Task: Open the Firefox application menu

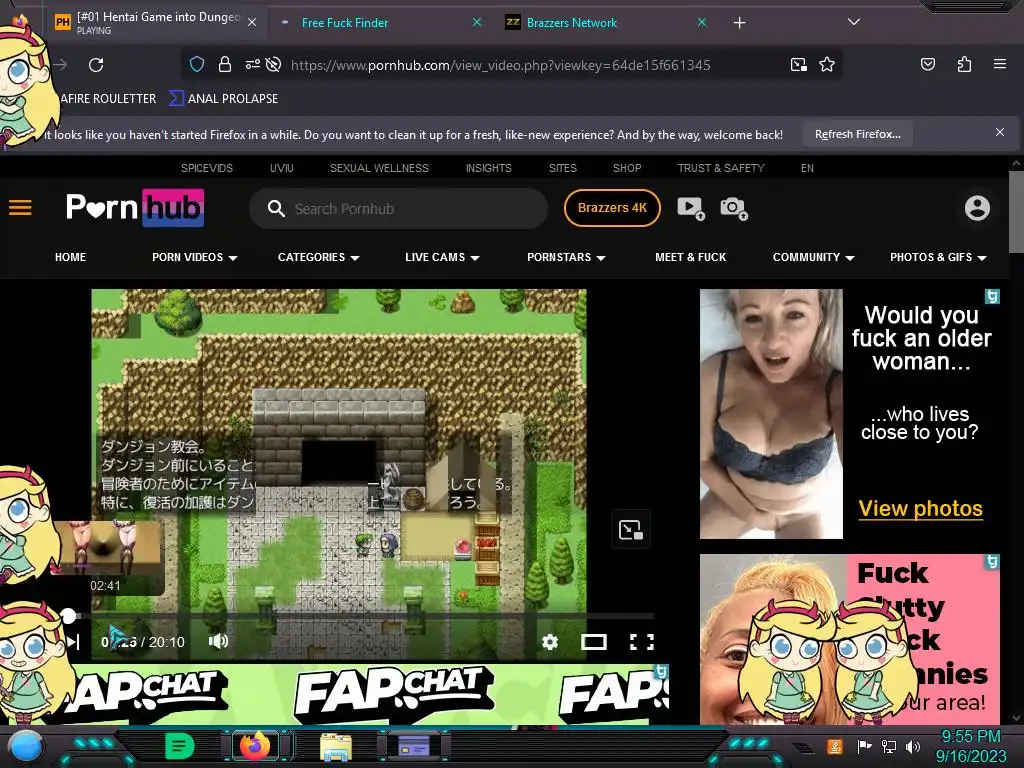Action: pos(1000,64)
